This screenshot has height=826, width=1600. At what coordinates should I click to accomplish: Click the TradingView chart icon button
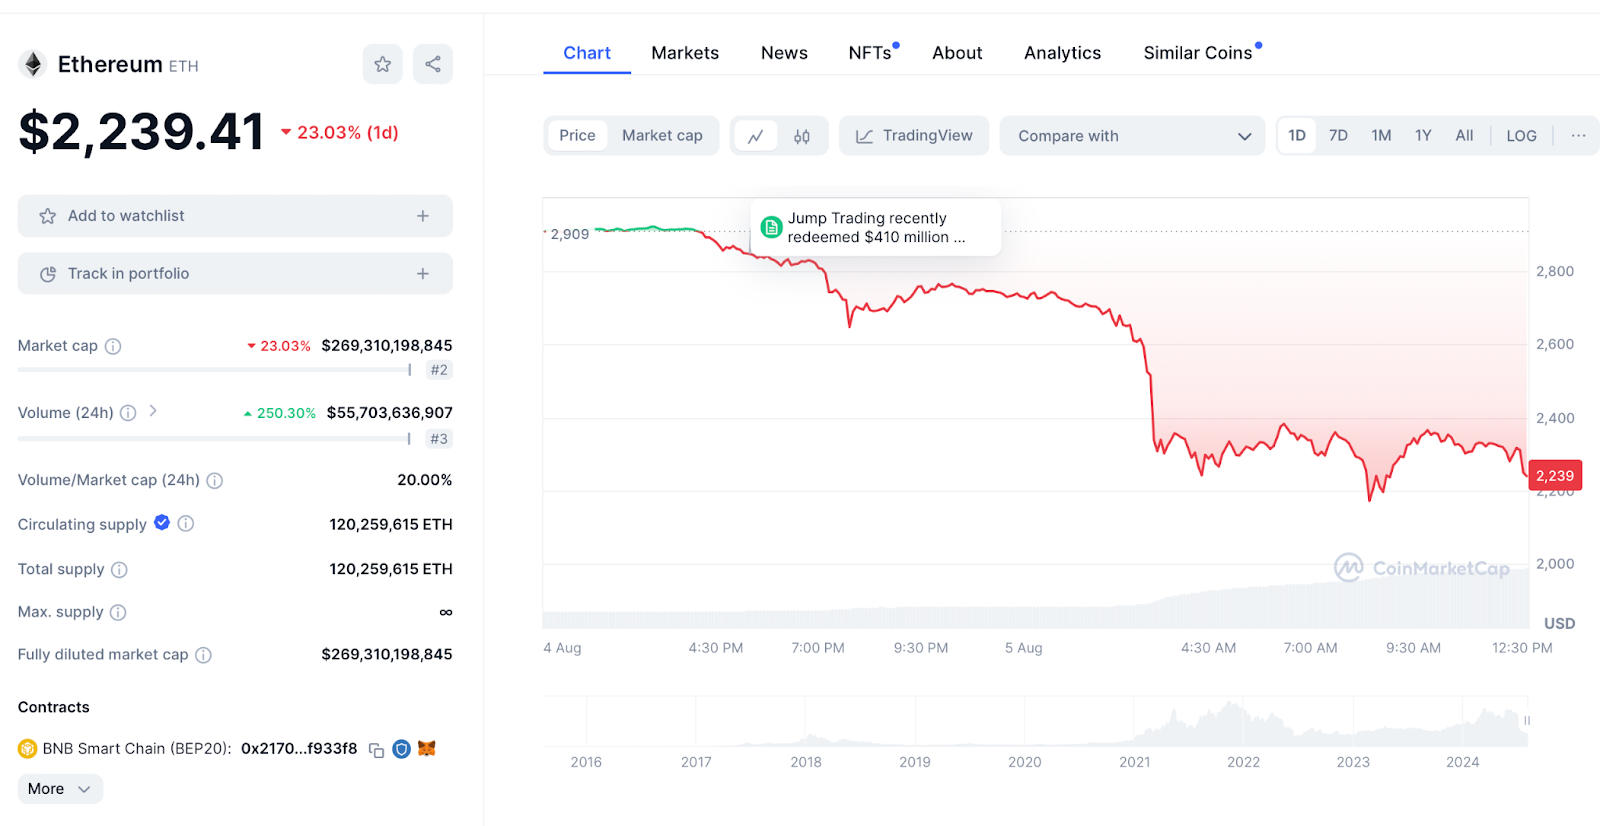[x=914, y=136]
